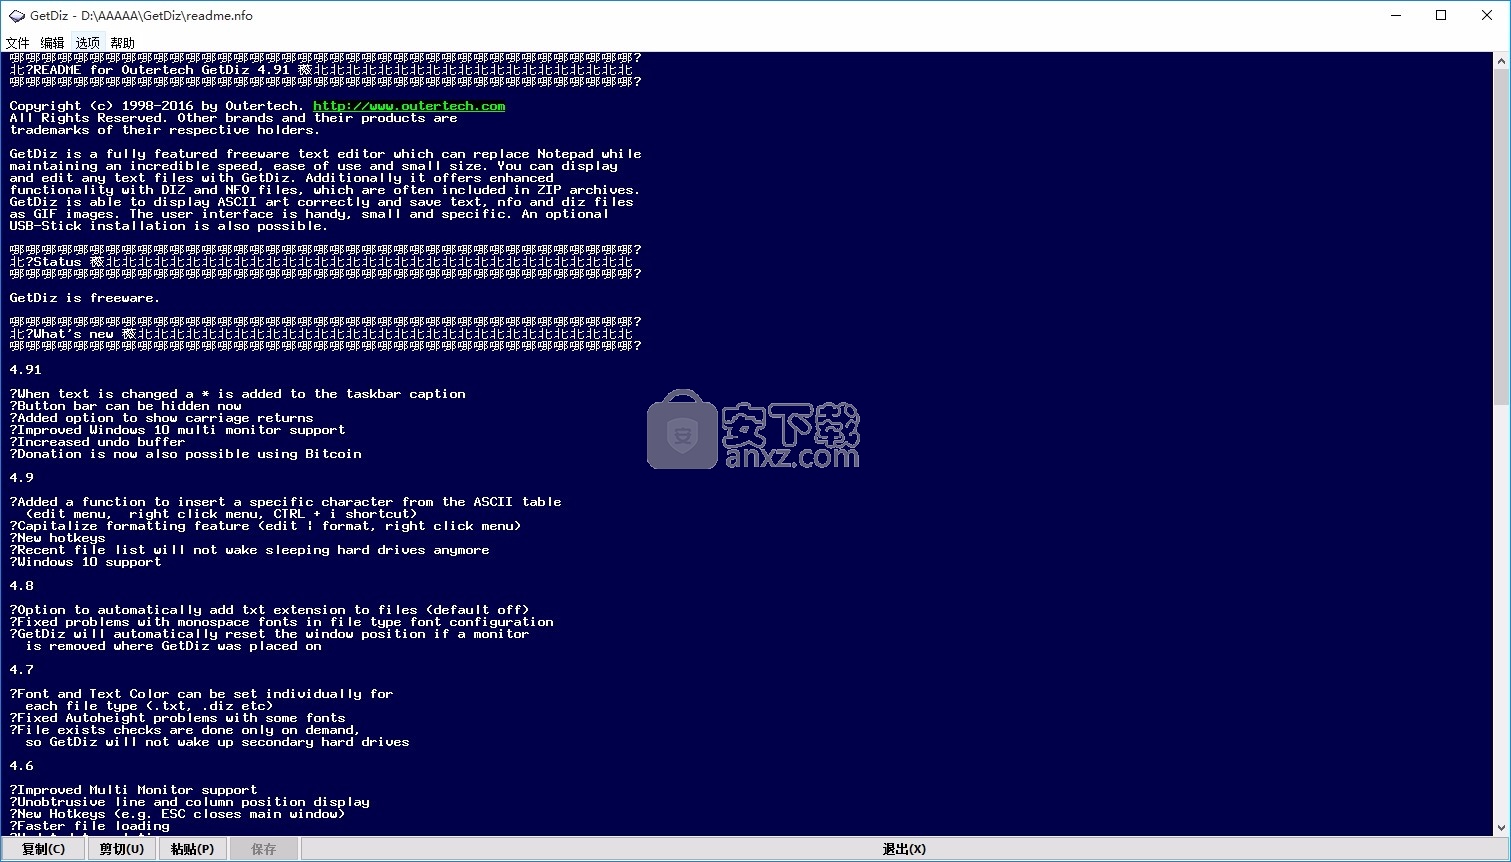Click the grayed-out 保存 button
1511x862 pixels.
coord(264,849)
